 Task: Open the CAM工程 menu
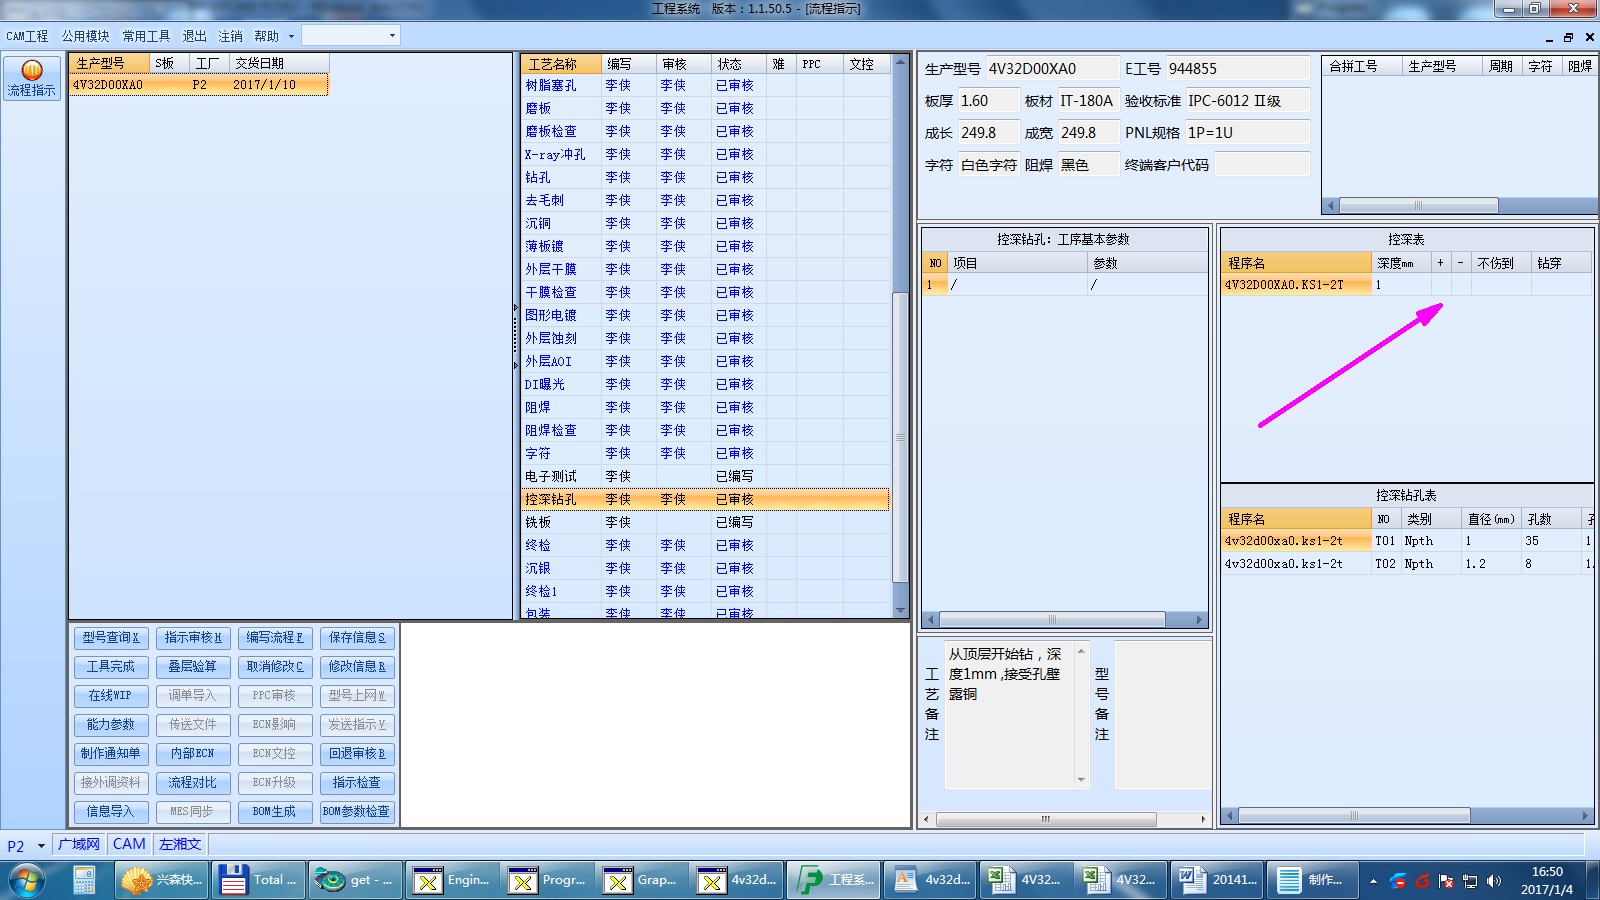point(27,36)
